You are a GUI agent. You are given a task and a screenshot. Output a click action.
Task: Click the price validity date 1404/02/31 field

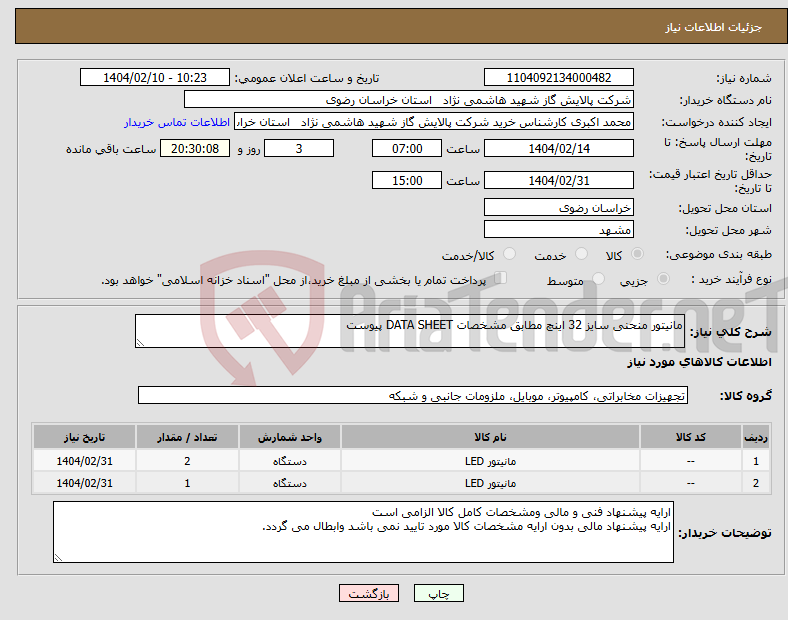[559, 180]
